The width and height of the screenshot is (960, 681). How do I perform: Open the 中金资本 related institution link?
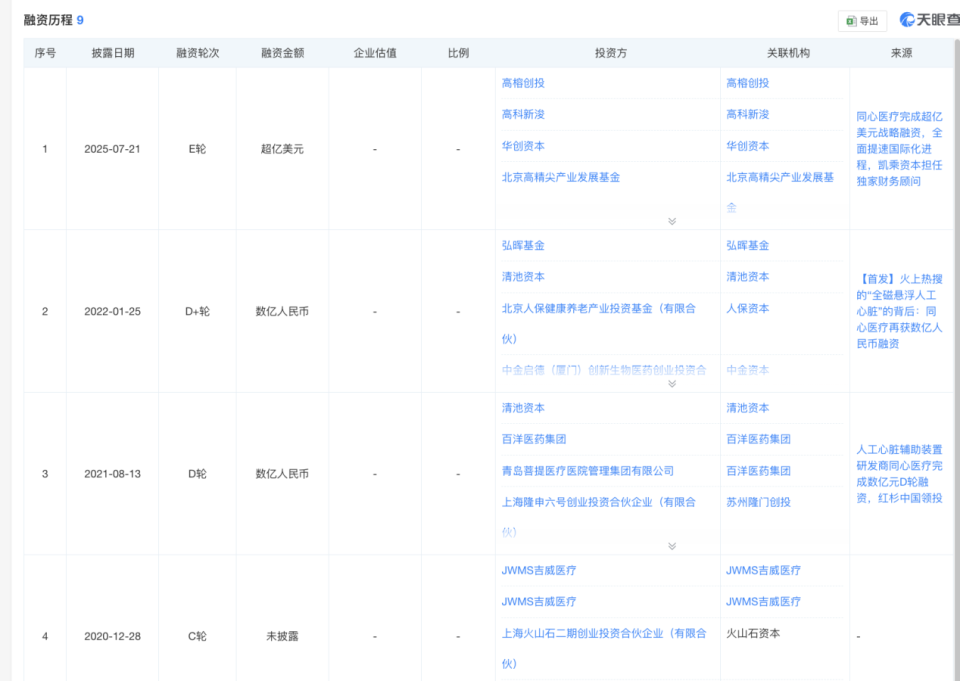(748, 369)
